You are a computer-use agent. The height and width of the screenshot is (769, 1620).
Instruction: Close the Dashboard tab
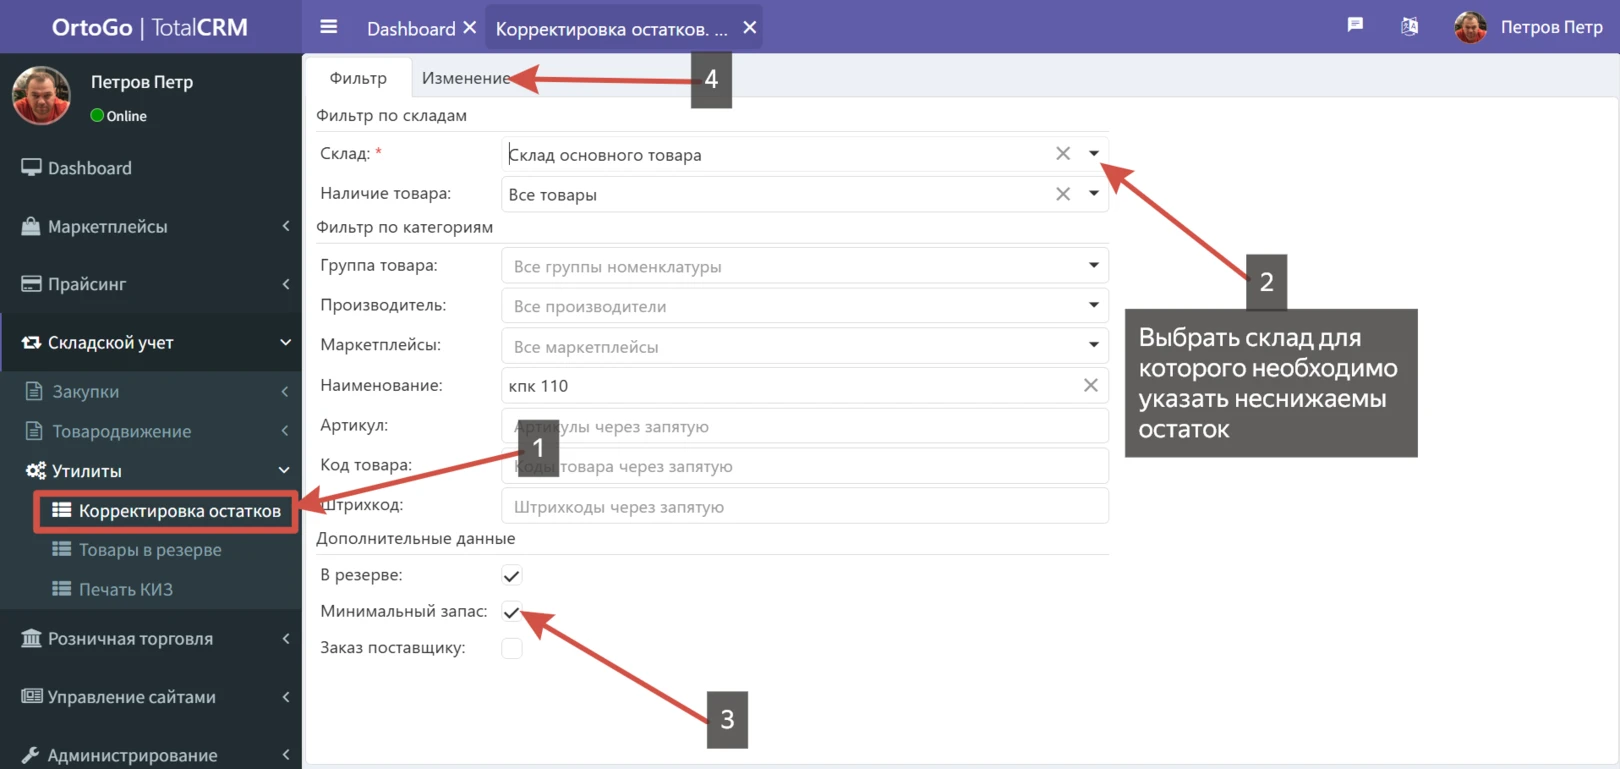469,28
